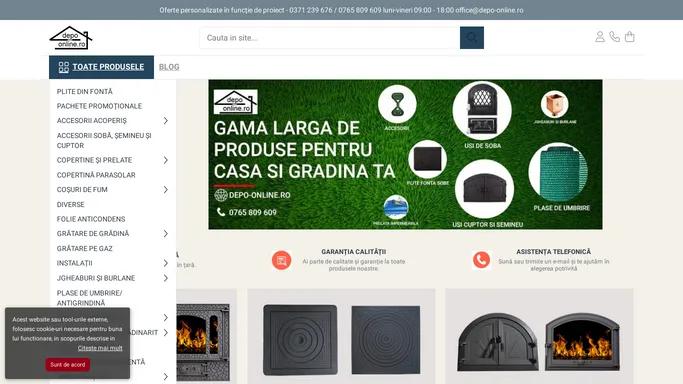Expand Instalații submenu arrow

click(166, 263)
